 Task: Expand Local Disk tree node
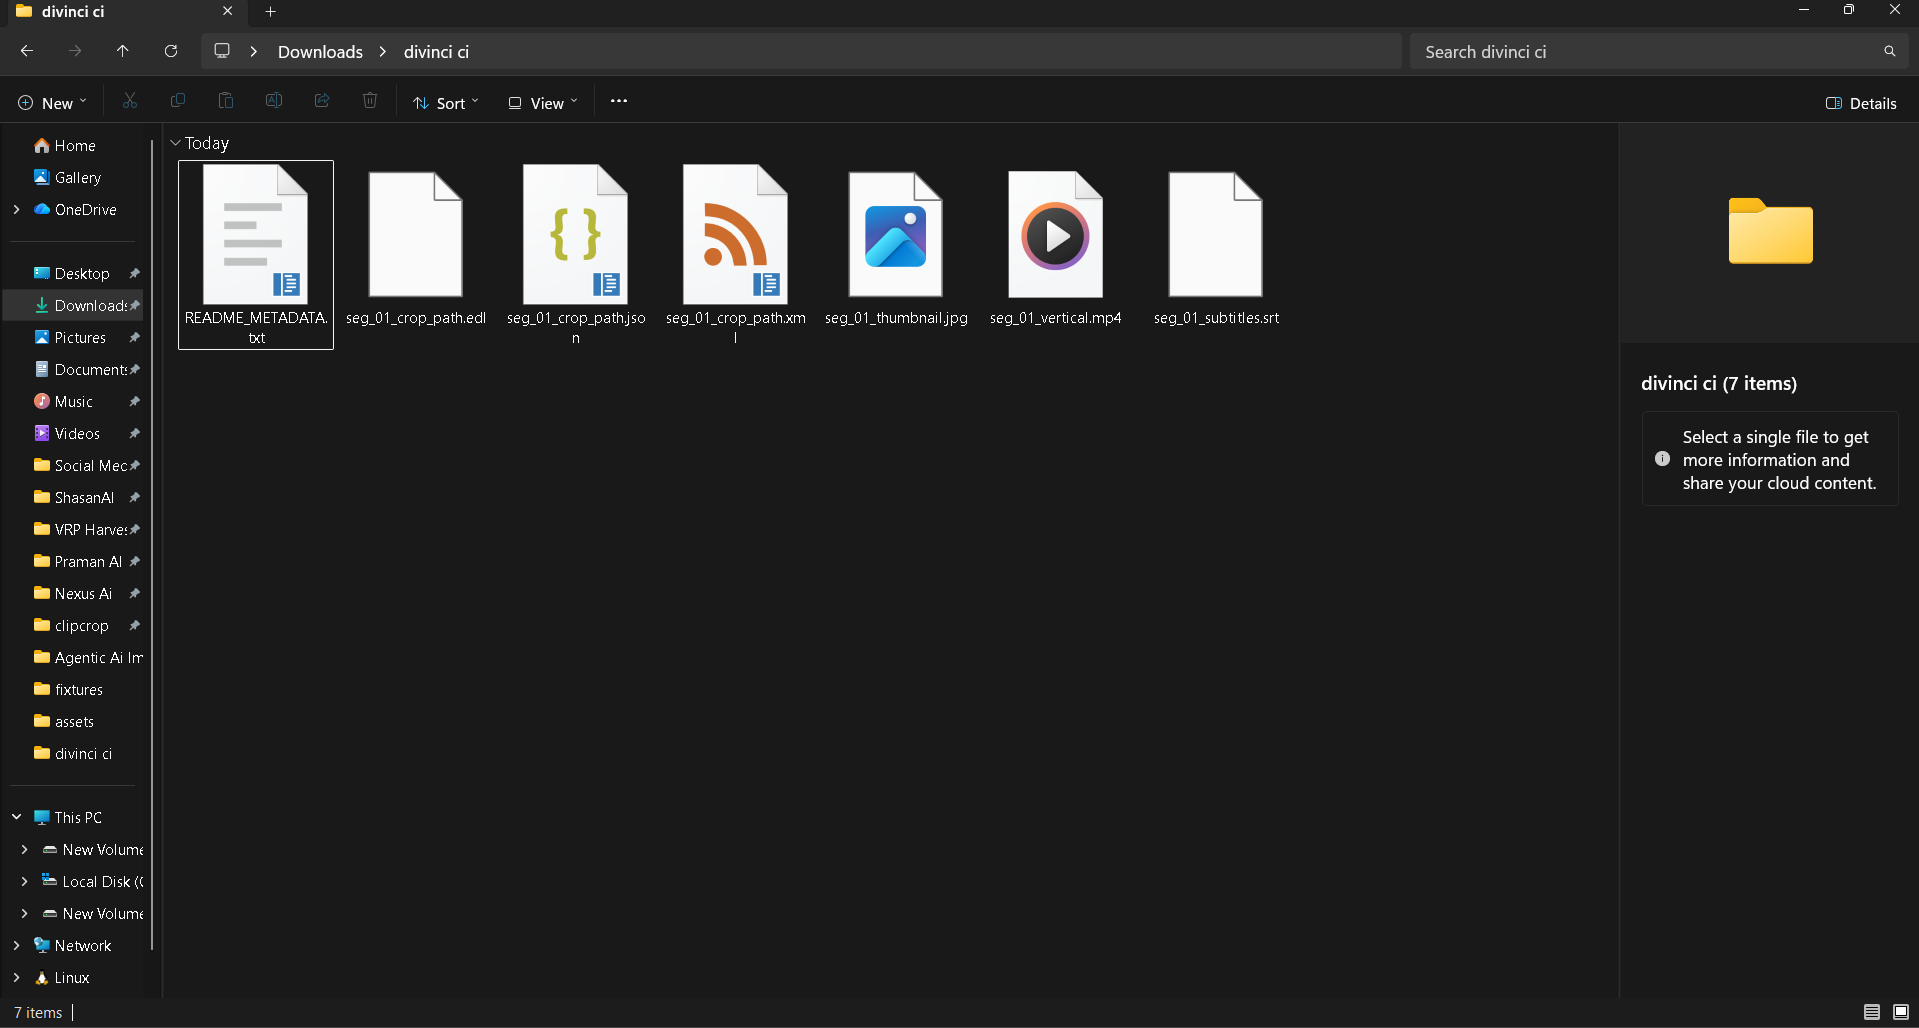[24, 881]
